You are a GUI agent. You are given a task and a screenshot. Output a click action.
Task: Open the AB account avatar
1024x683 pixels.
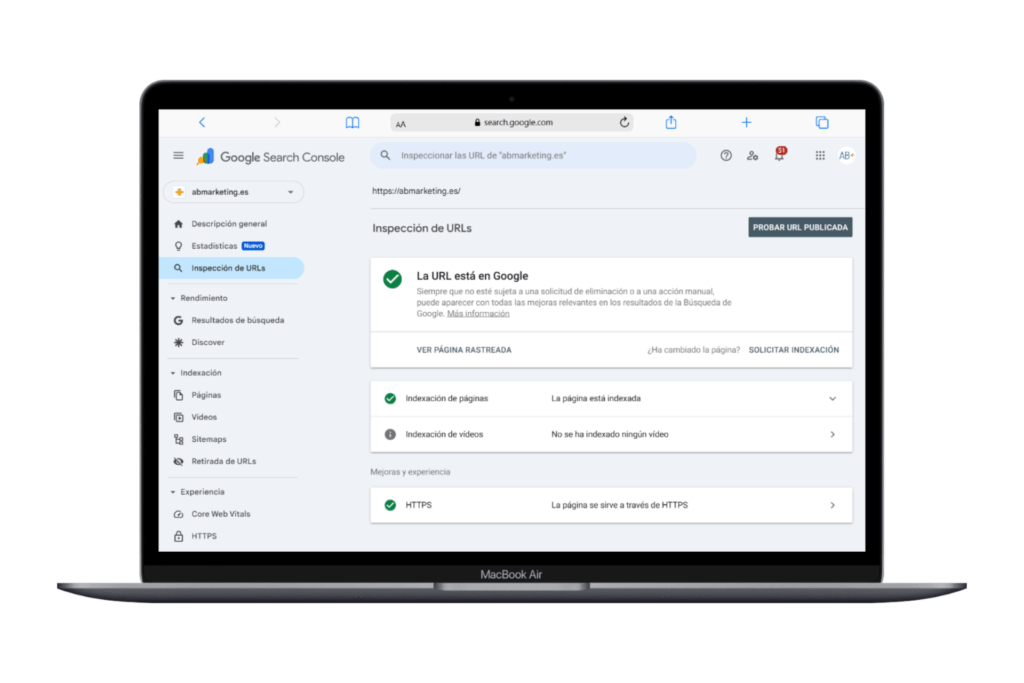[846, 155]
